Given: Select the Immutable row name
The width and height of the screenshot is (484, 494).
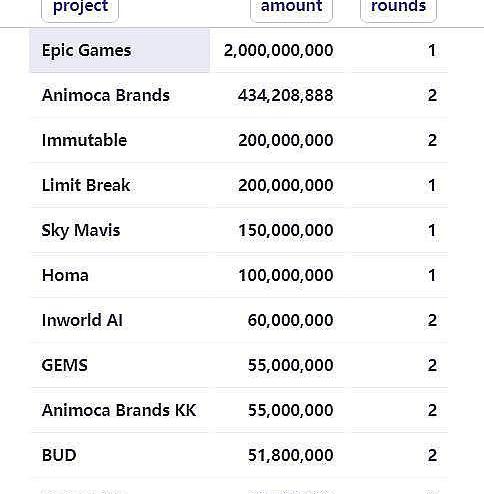Looking at the screenshot, I should pos(84,140).
